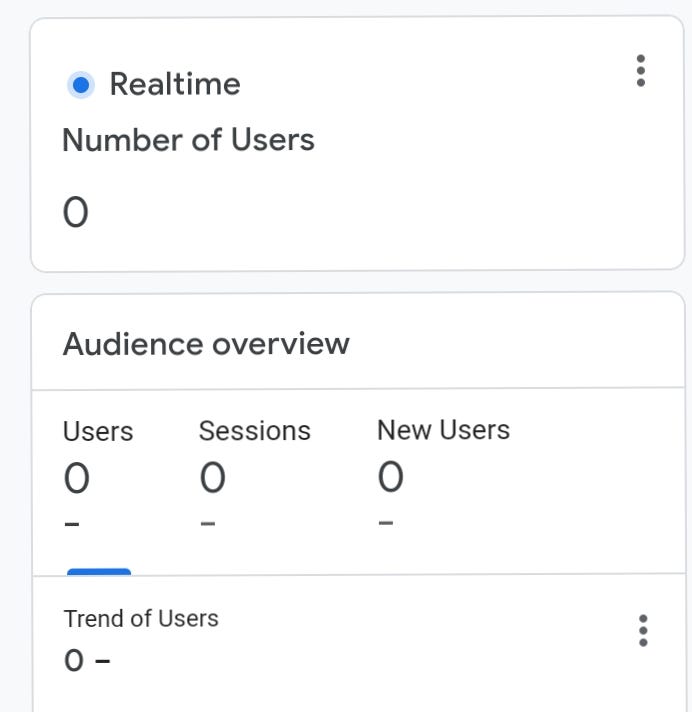Click the dash change indicator under Sessions
The width and height of the screenshot is (692, 712).
click(x=208, y=524)
